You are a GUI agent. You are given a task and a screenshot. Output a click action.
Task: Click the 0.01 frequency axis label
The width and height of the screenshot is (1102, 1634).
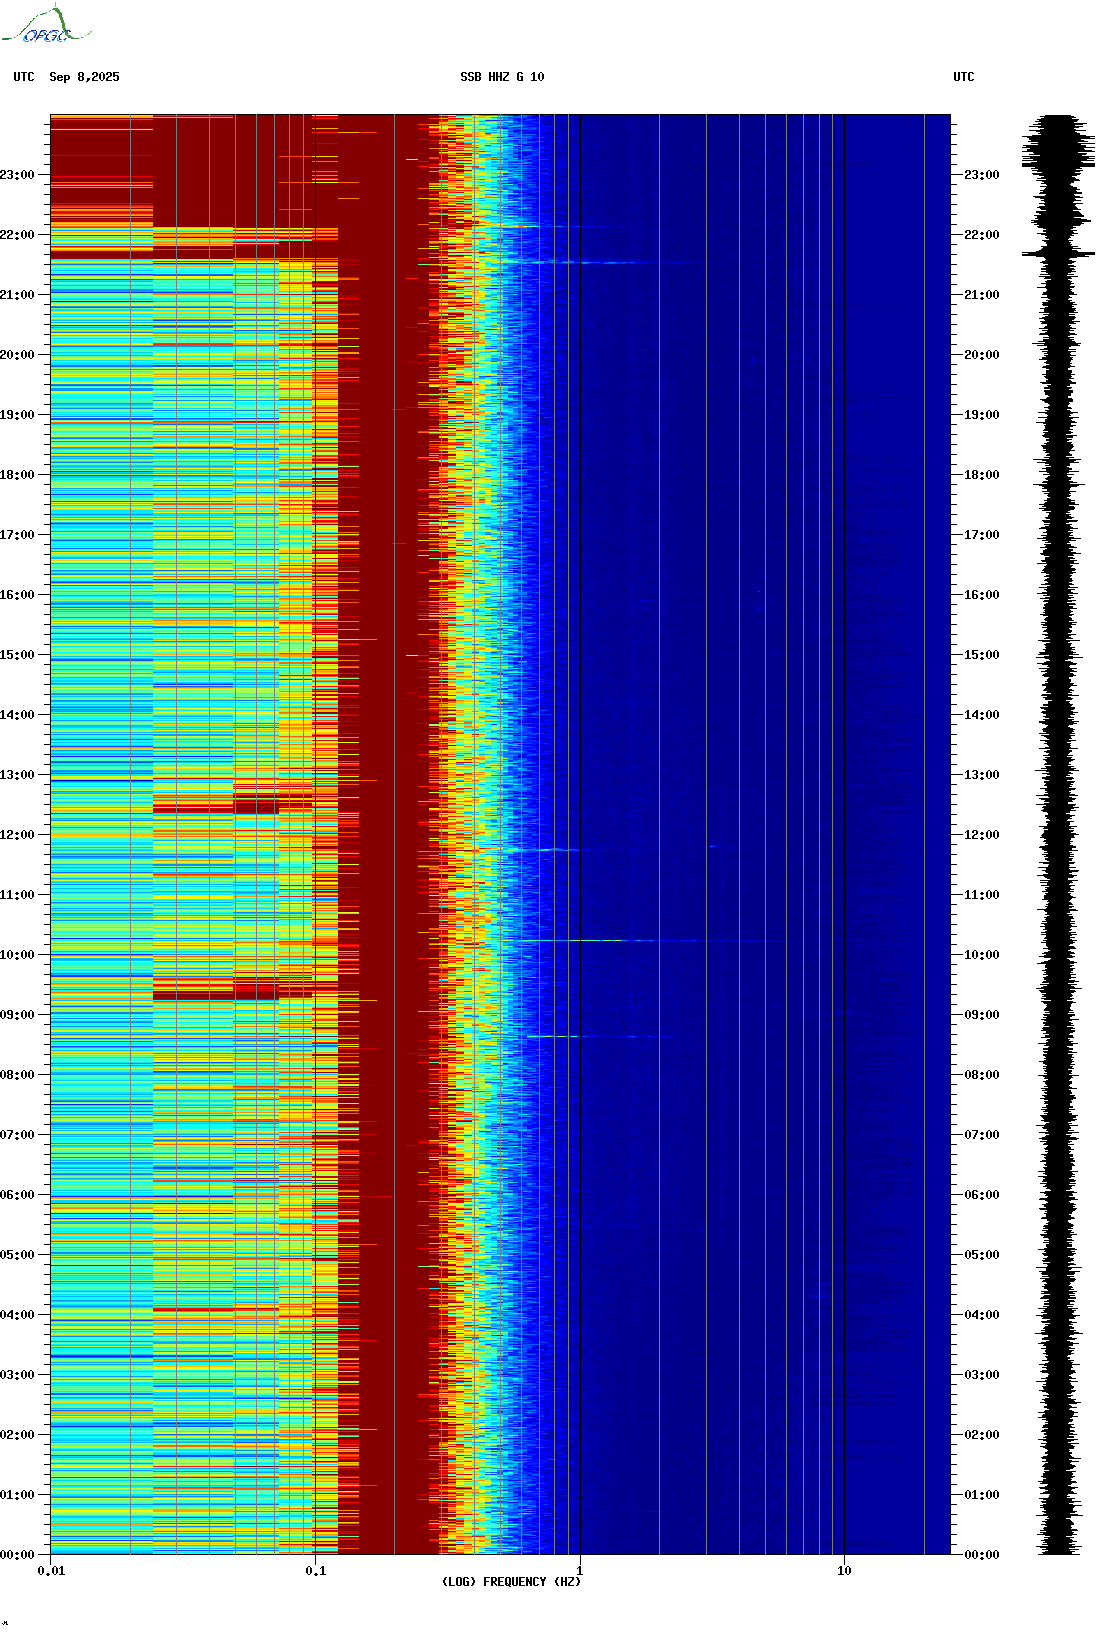point(51,1571)
